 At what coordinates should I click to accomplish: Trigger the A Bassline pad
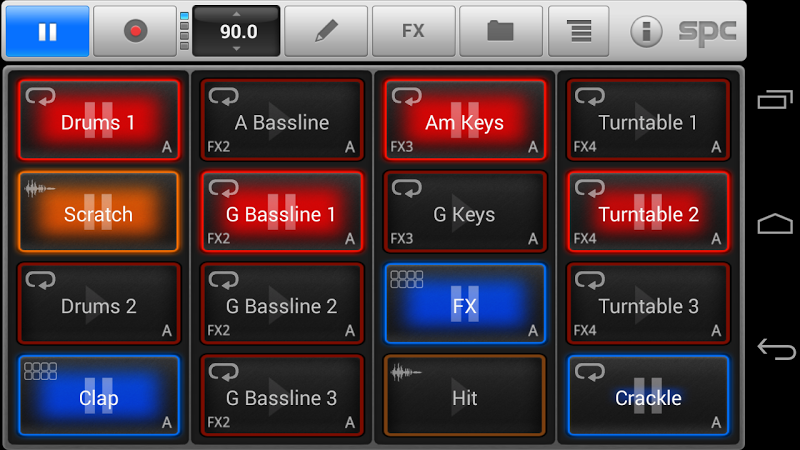point(282,120)
